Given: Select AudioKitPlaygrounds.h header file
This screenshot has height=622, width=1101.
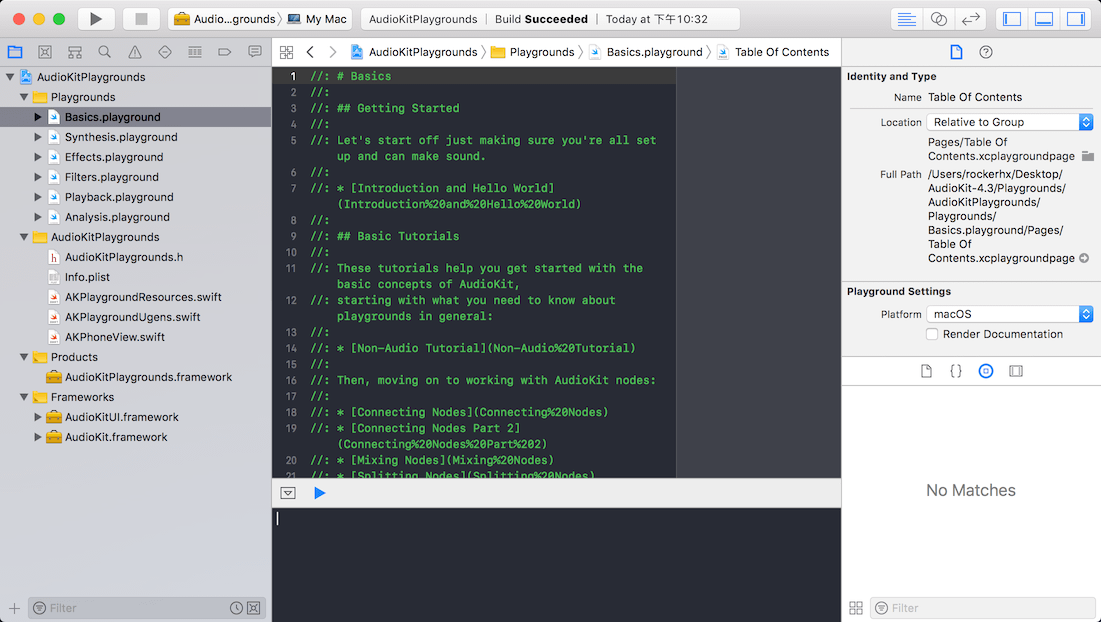Looking at the screenshot, I should click(124, 257).
